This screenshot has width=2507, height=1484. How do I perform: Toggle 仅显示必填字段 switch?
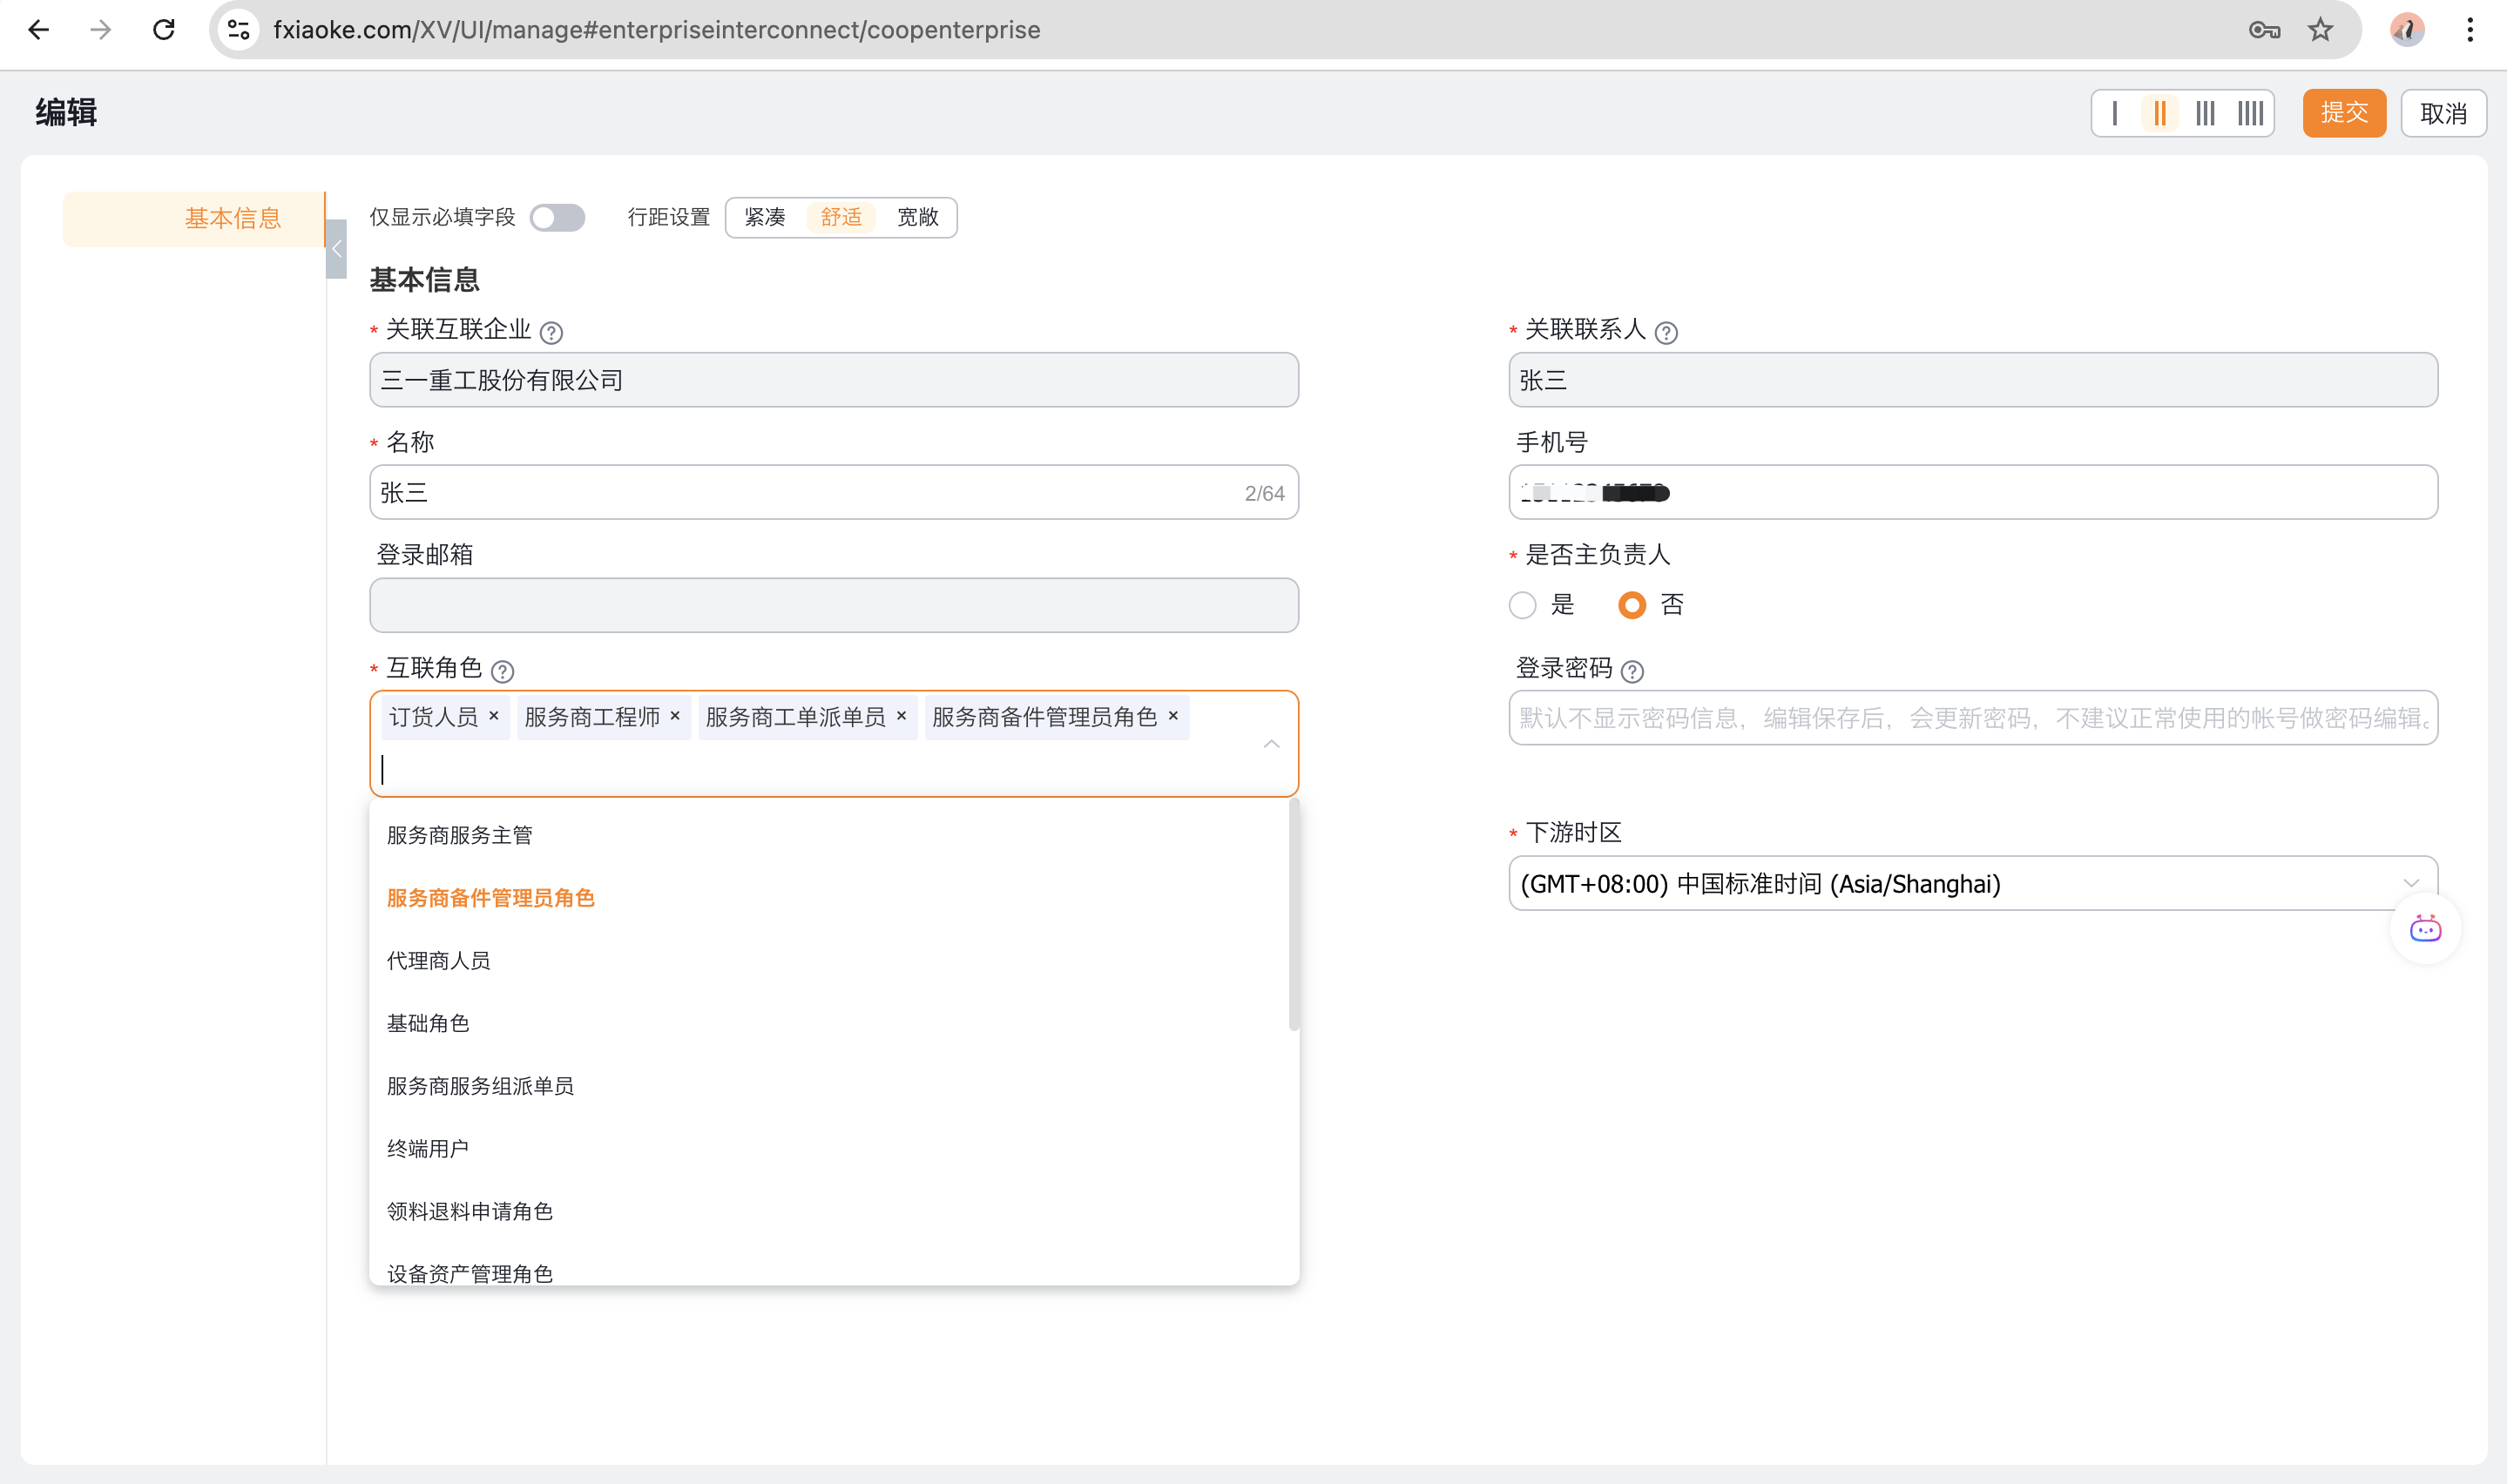(557, 217)
